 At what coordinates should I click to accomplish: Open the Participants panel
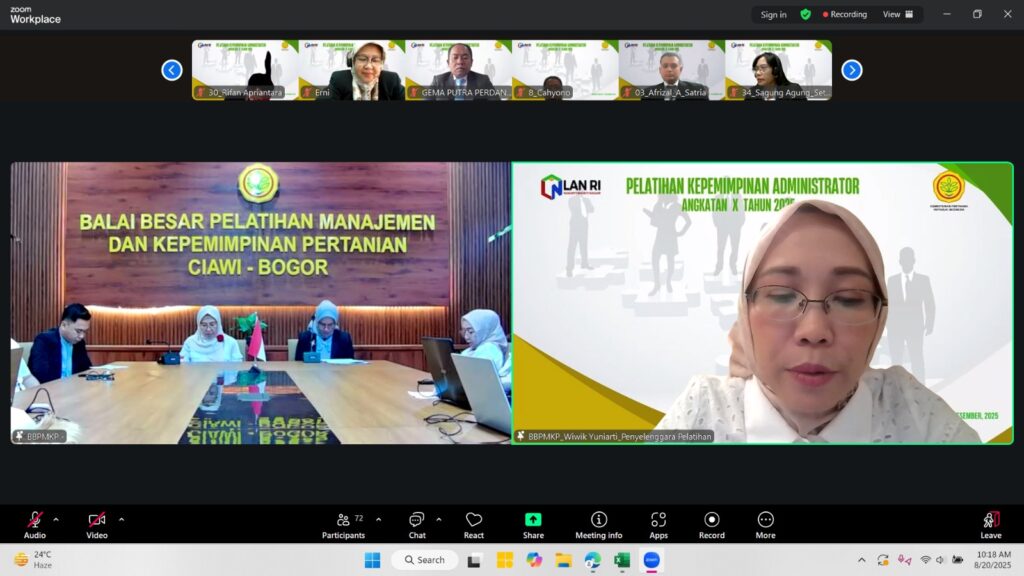tap(344, 525)
